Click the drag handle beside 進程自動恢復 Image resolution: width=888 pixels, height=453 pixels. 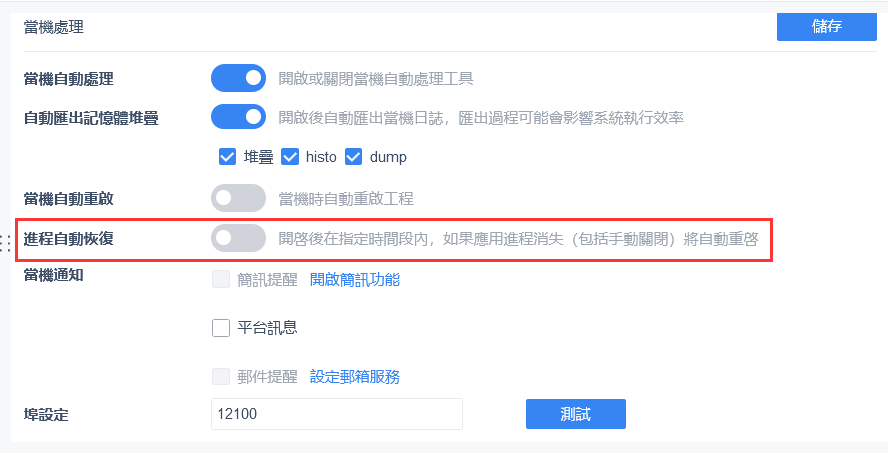tap(6, 242)
